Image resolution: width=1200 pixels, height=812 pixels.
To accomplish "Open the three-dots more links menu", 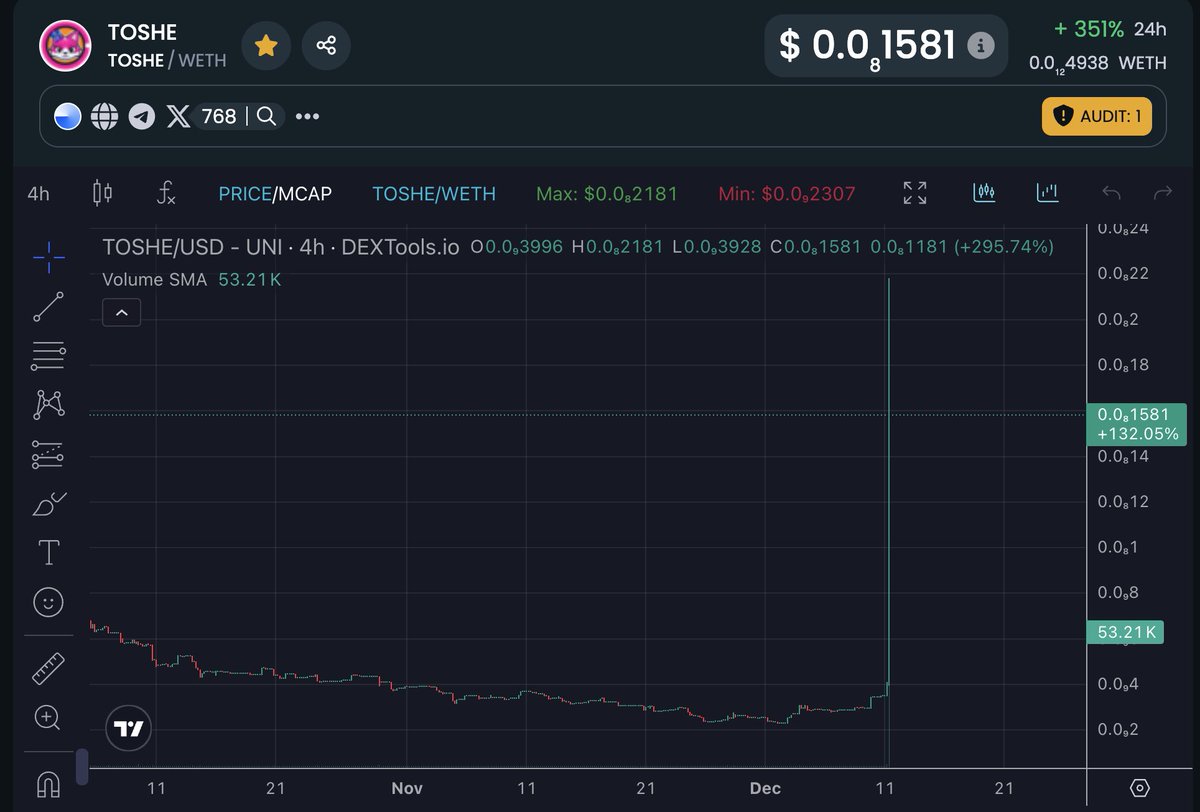I will 308,117.
